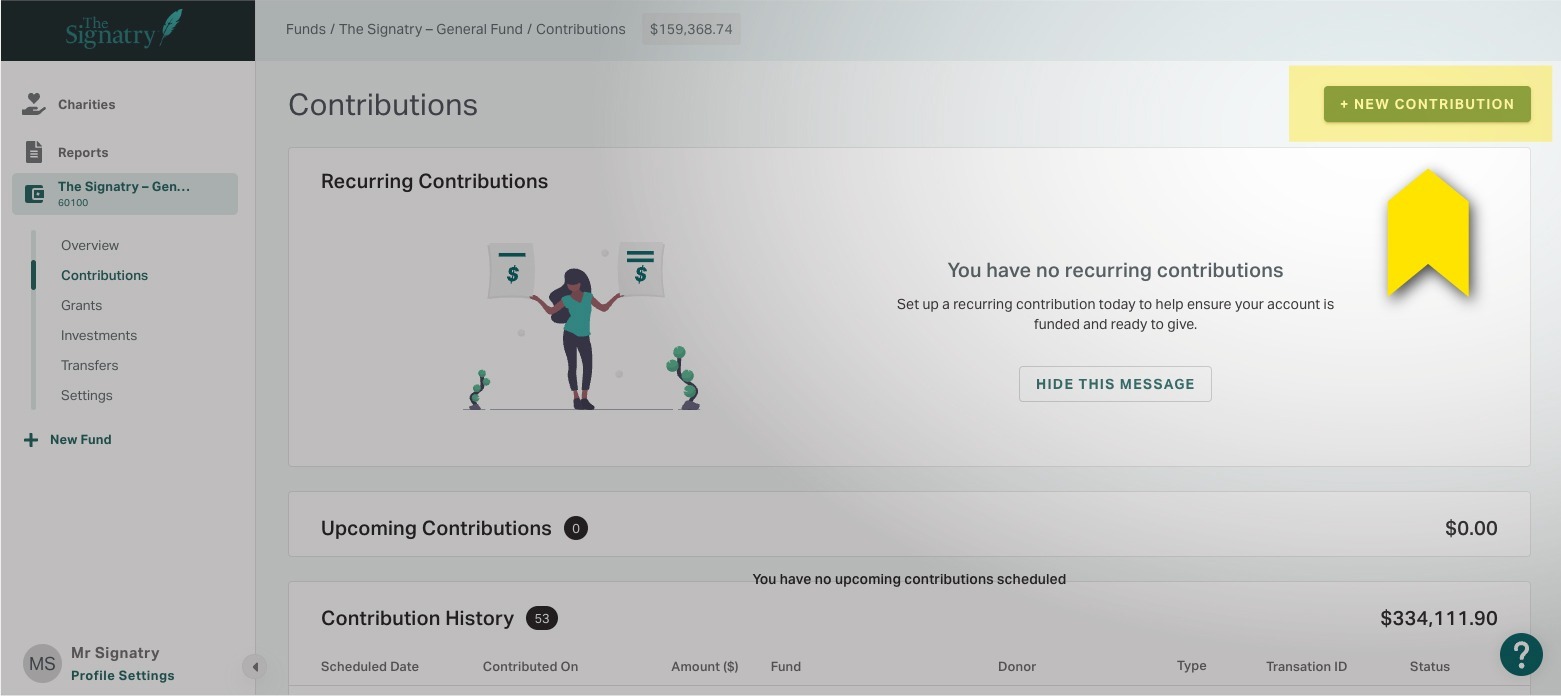
Task: Go to the Transfers section
Action: [90, 365]
